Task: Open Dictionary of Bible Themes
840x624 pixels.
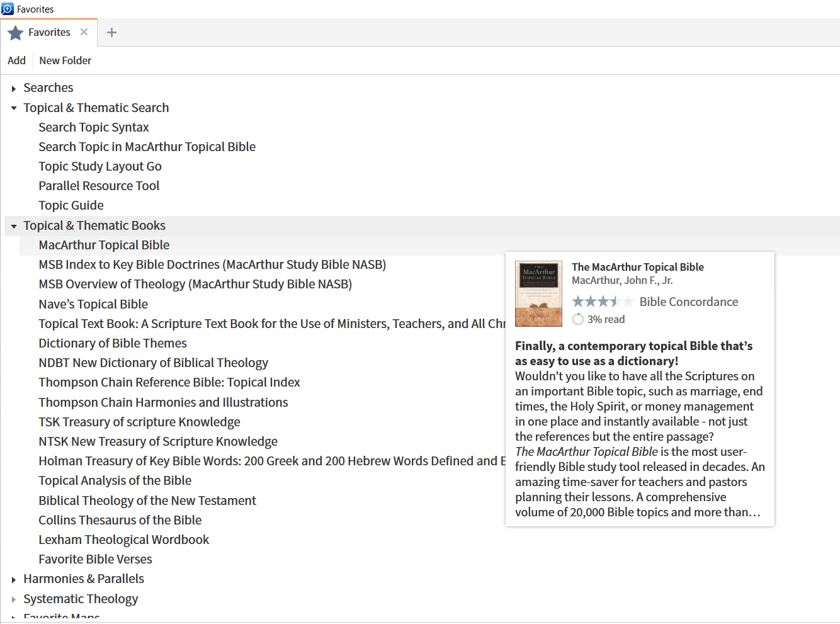Action: [112, 343]
